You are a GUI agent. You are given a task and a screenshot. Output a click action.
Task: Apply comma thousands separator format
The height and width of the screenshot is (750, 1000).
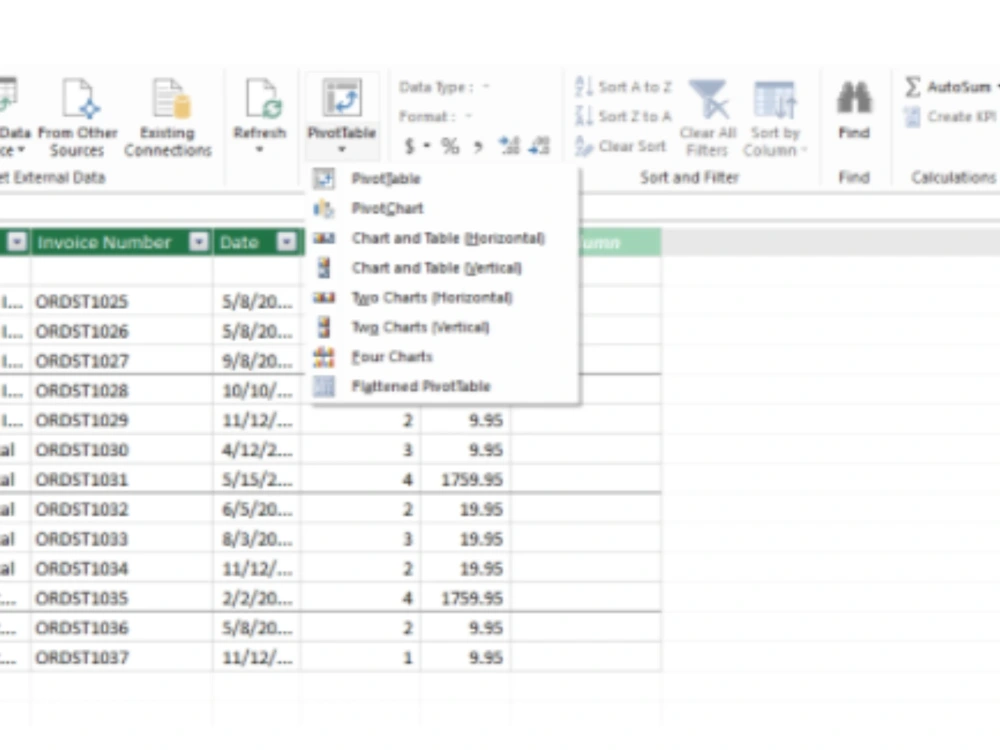pos(478,147)
